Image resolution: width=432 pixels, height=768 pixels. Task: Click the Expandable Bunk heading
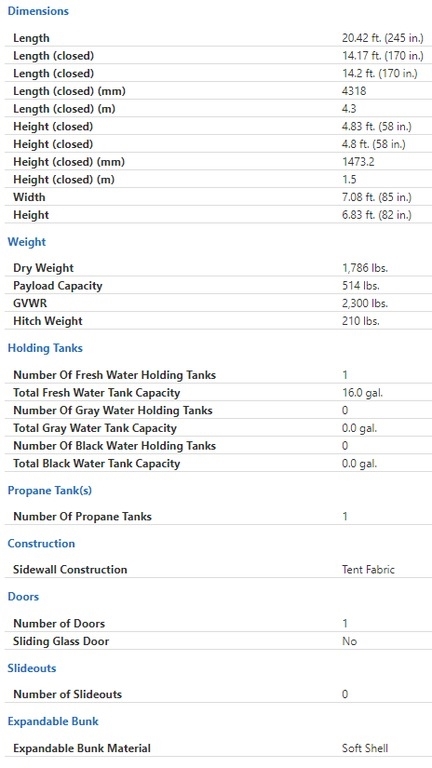point(53,721)
